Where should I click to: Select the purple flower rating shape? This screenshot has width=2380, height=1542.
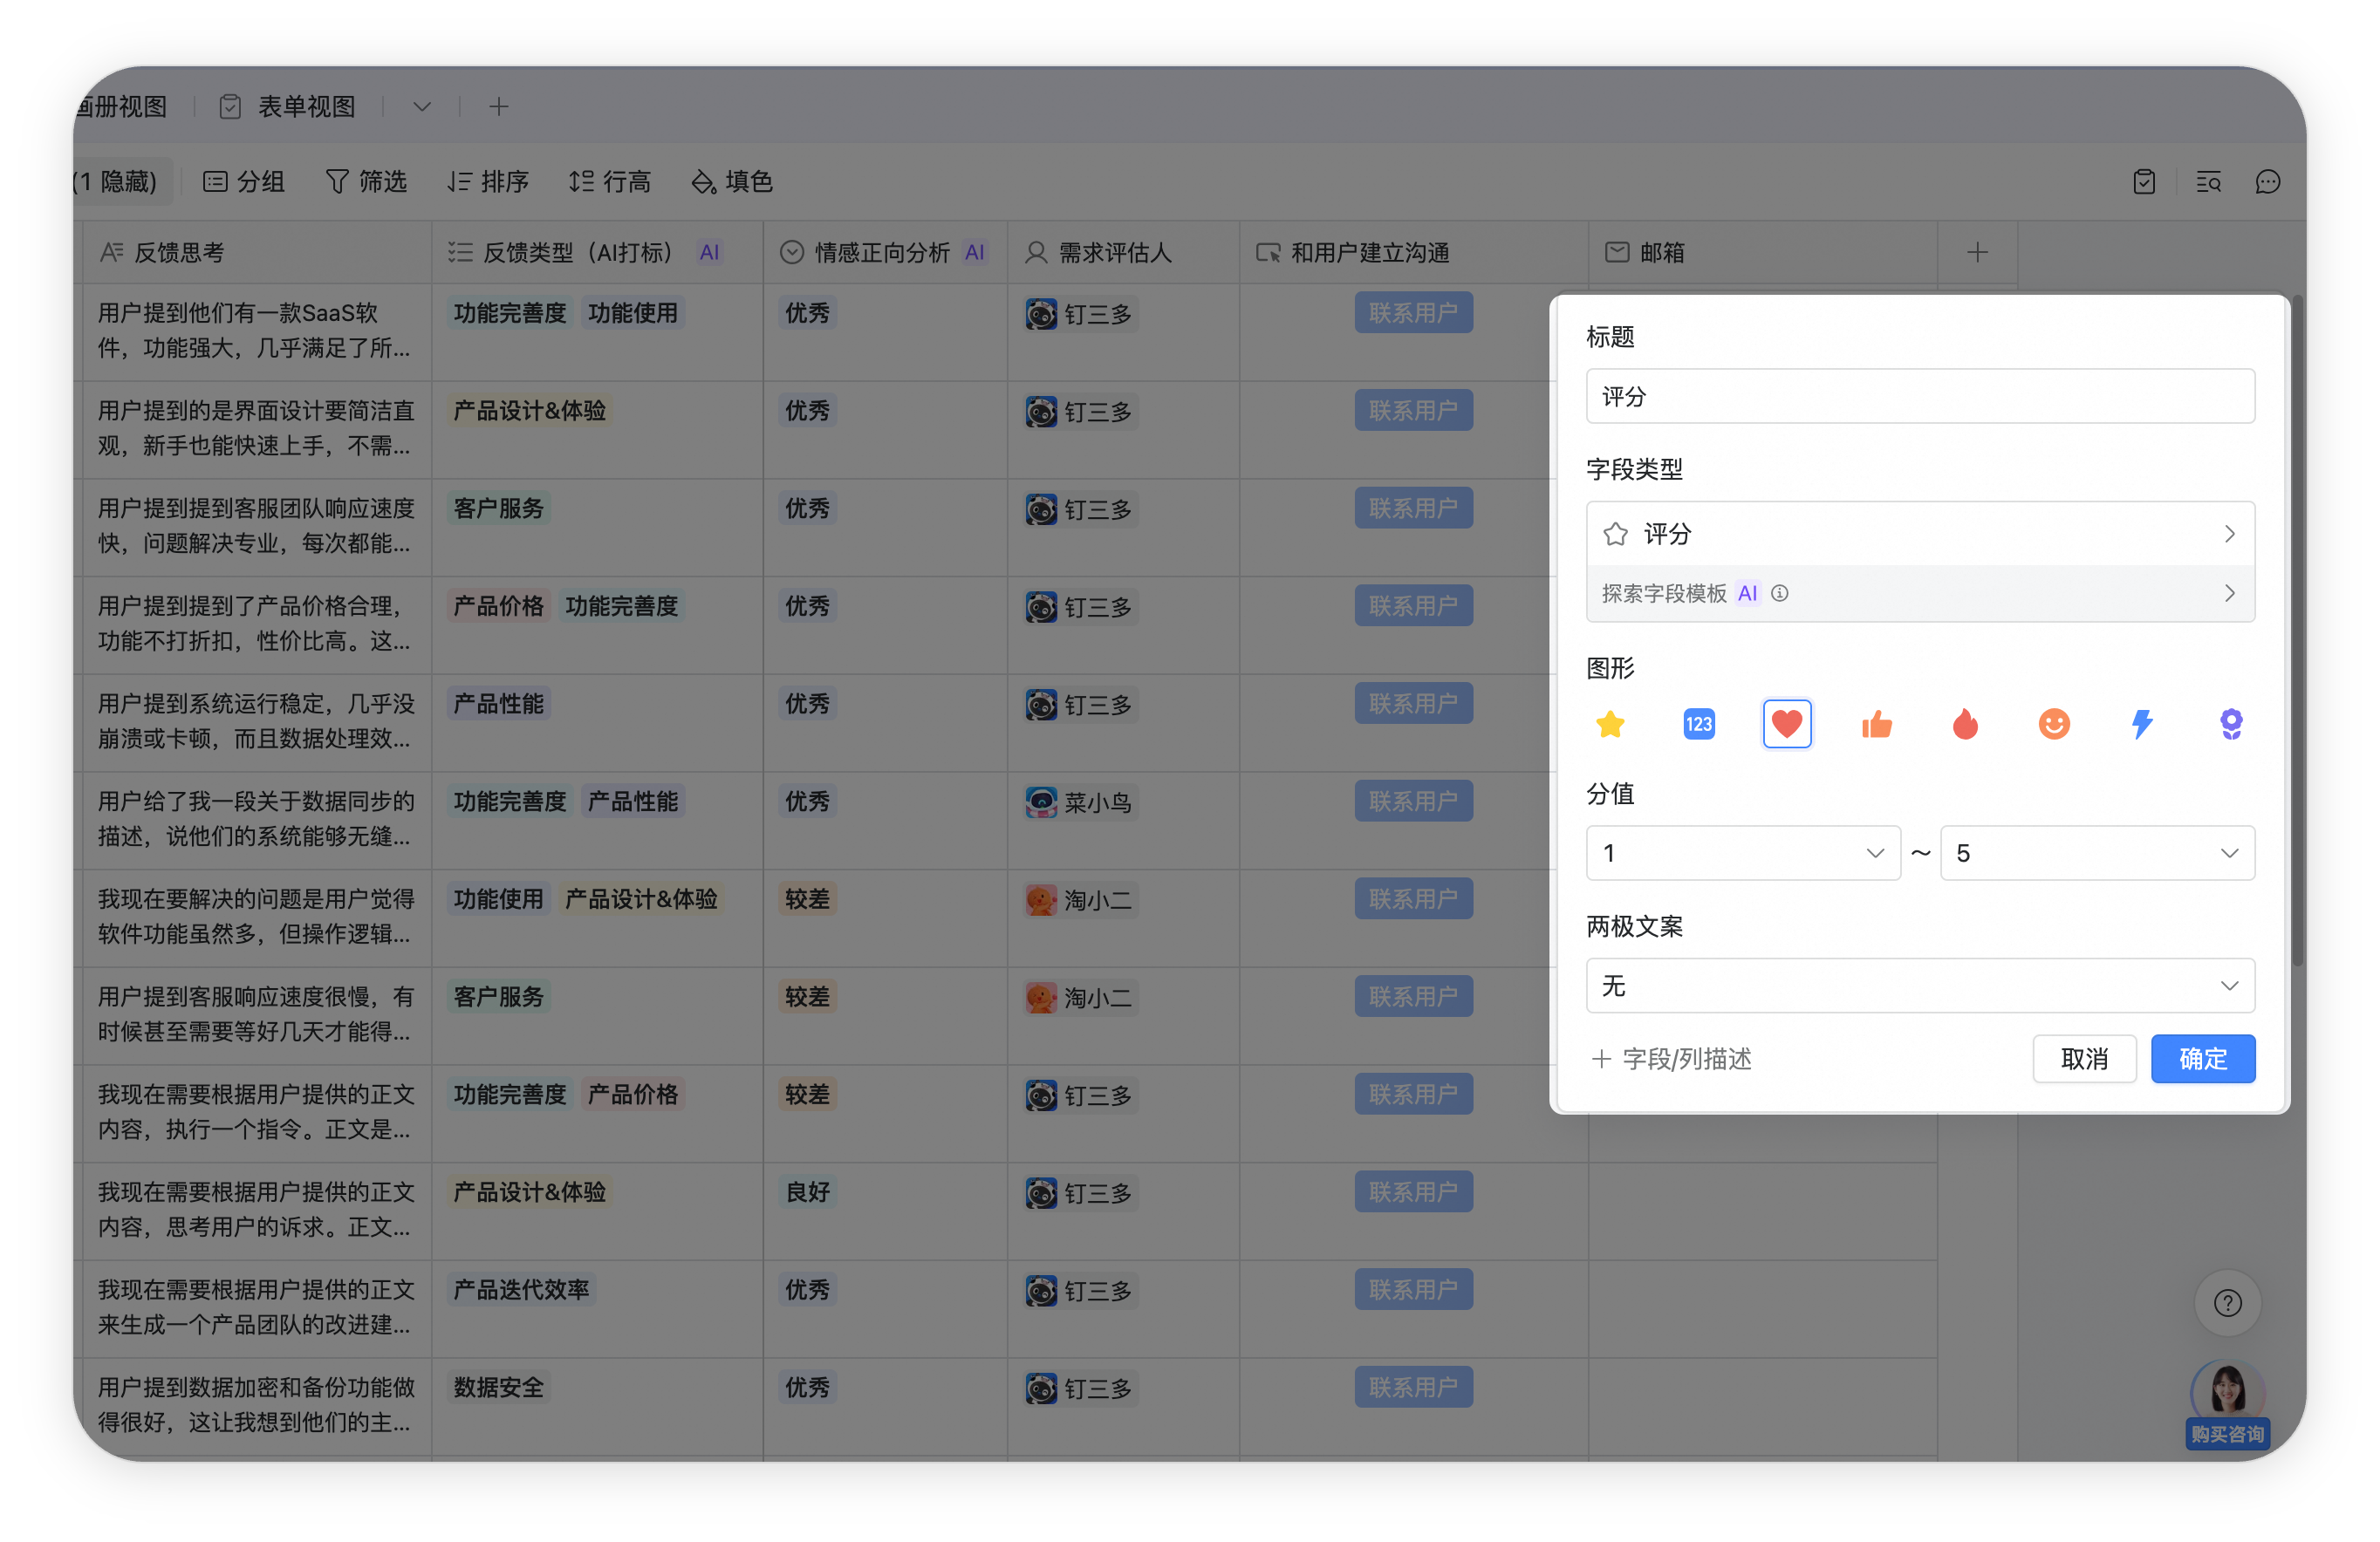point(2231,724)
